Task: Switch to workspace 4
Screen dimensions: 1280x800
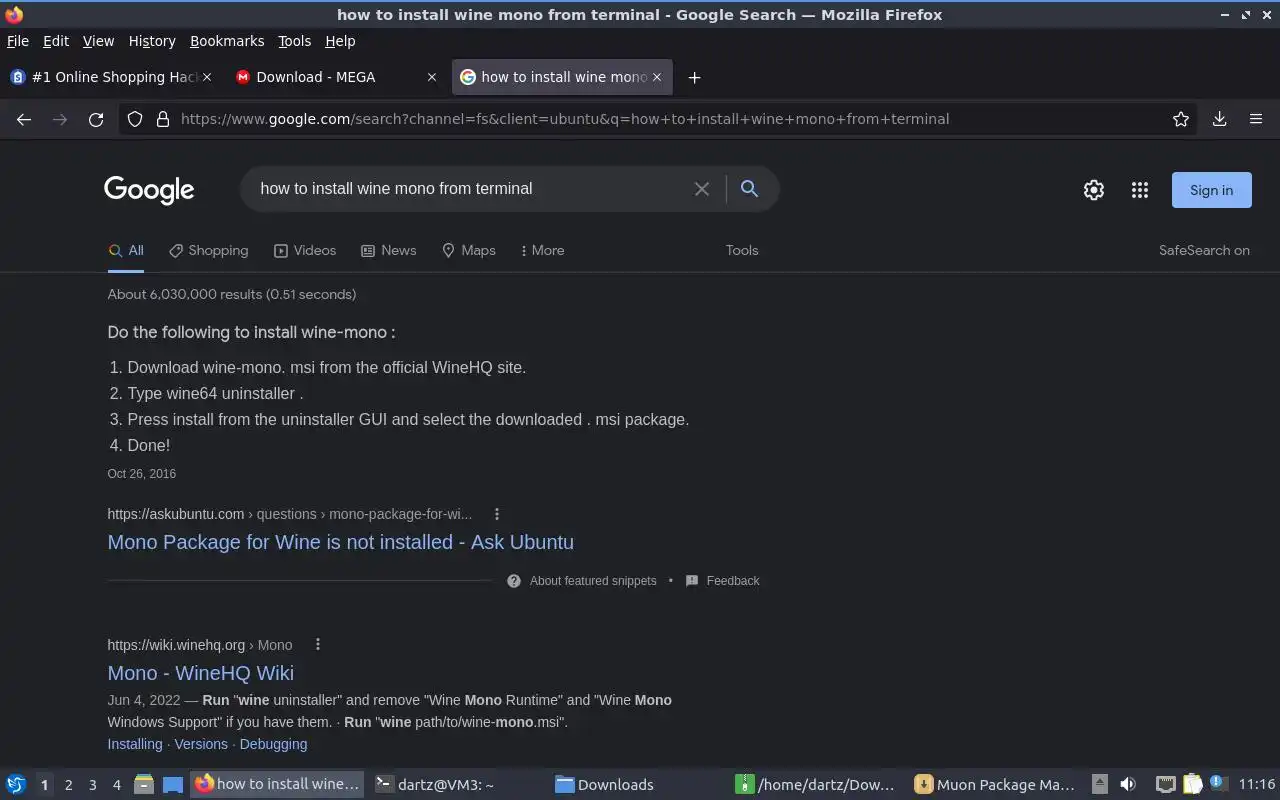Action: (x=116, y=785)
